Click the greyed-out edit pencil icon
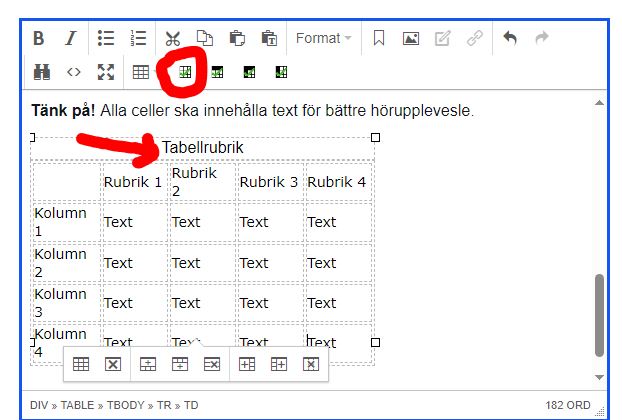The image size is (622, 420). [x=443, y=38]
